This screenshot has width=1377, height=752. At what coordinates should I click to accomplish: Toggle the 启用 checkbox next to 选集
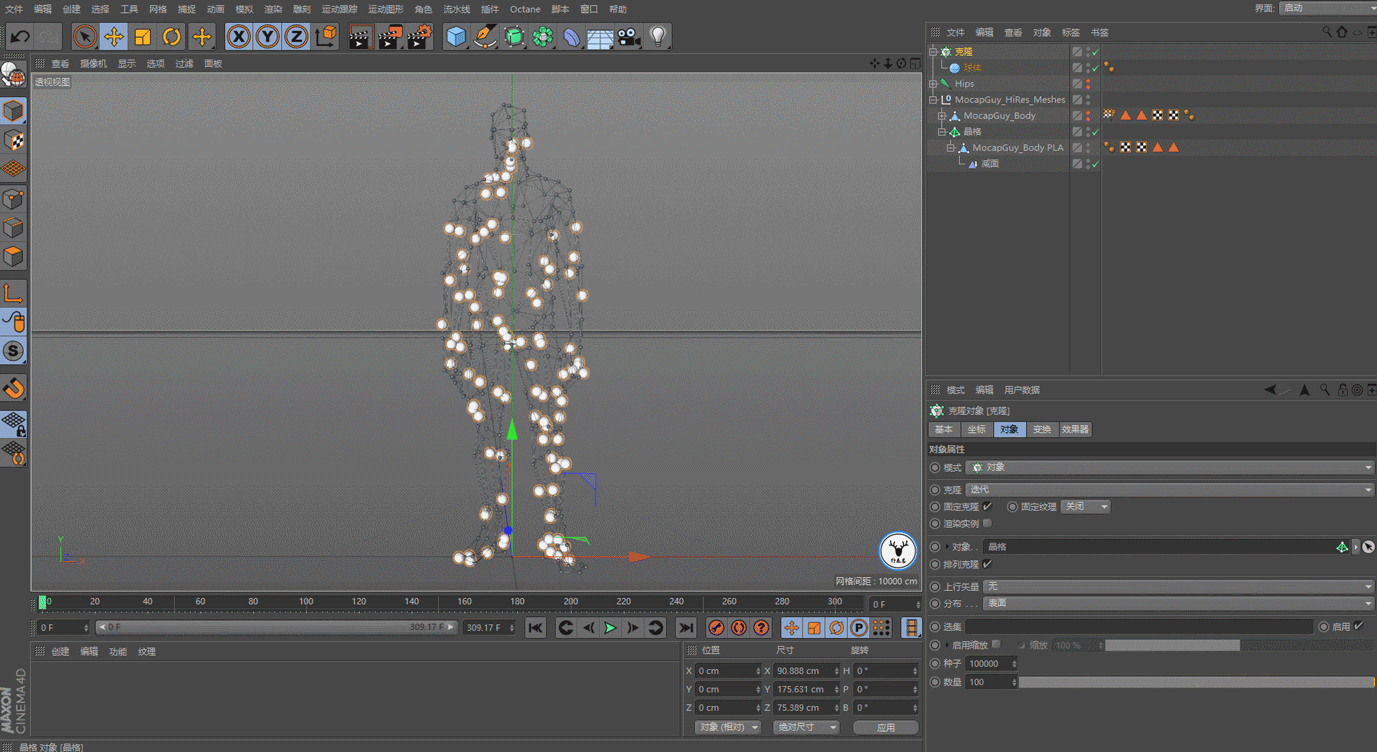pyautogui.click(x=1358, y=627)
